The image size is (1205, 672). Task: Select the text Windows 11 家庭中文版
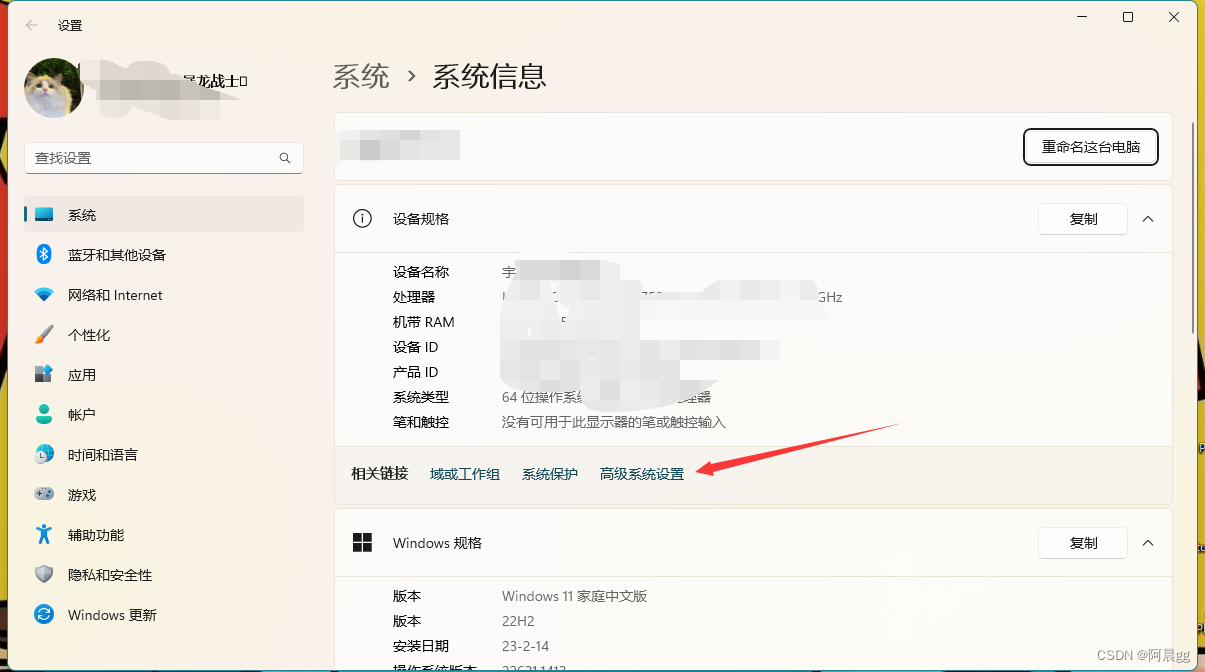575,596
